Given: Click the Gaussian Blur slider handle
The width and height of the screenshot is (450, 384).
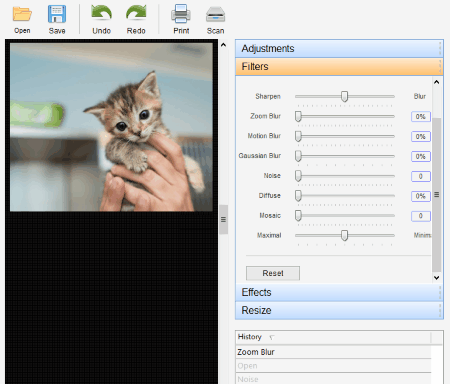Looking at the screenshot, I should [x=298, y=156].
